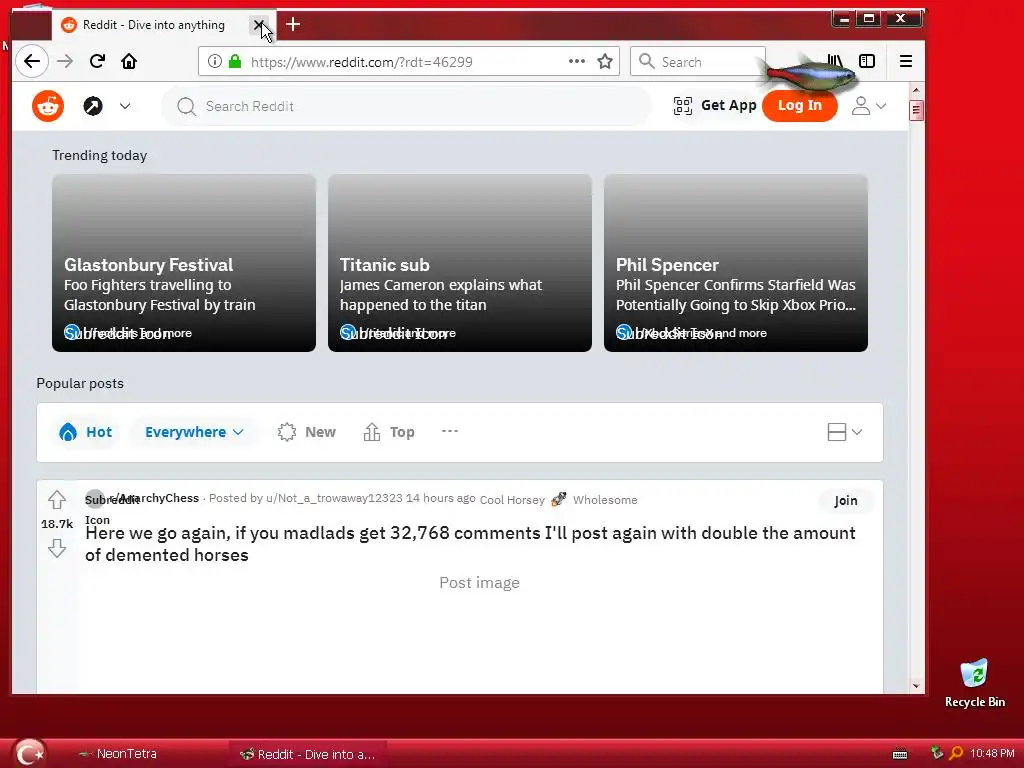Open the Phil Spencer trending card
This screenshot has width=1024, height=768.
pyautogui.click(x=736, y=263)
